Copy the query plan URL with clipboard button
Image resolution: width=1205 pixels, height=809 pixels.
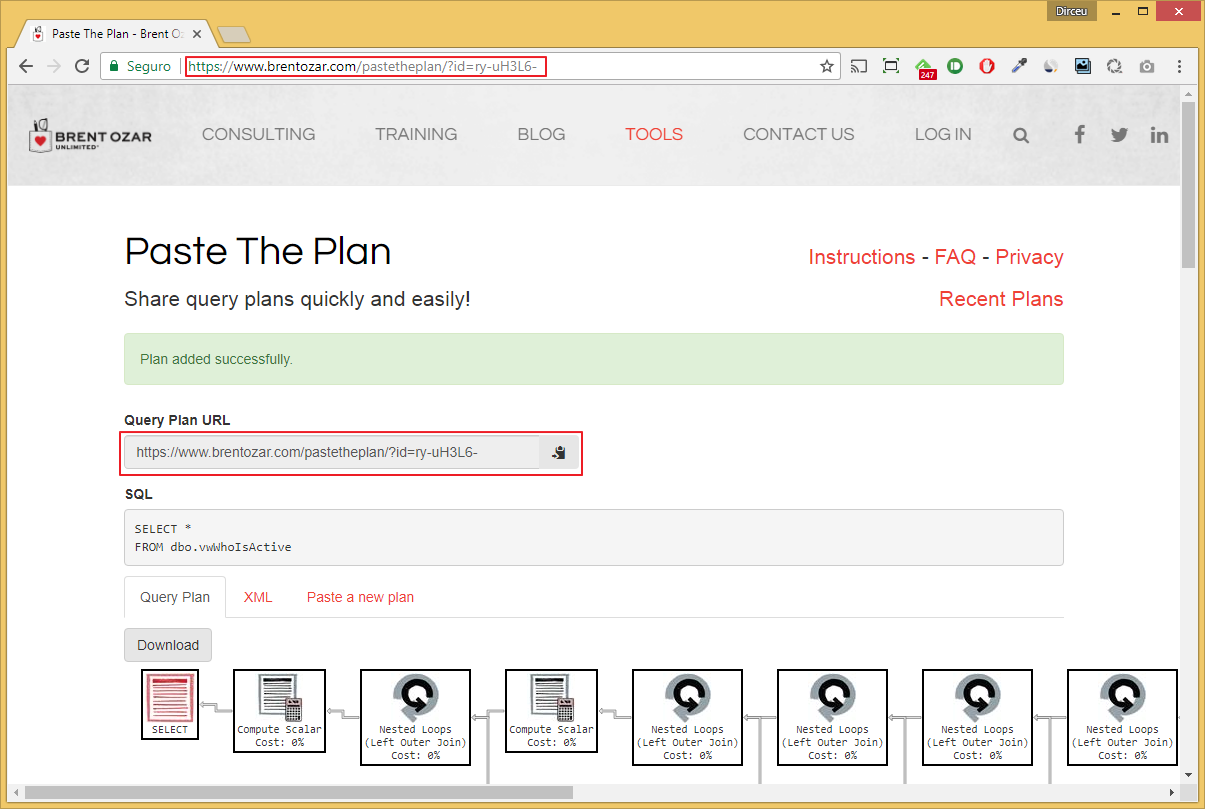click(559, 452)
